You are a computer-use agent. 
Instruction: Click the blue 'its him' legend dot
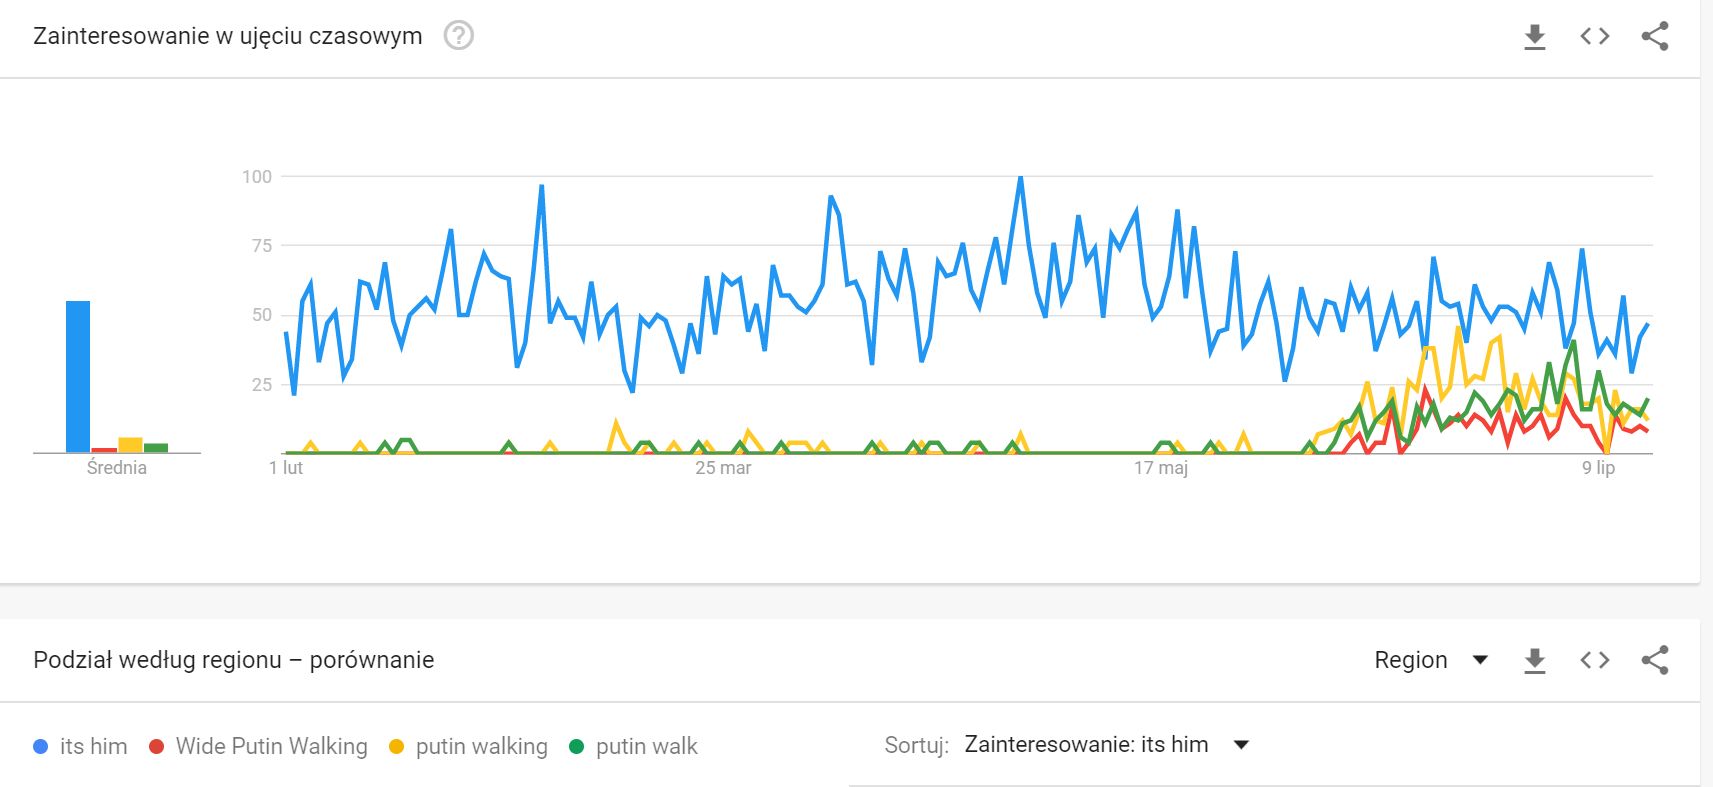tap(41, 747)
